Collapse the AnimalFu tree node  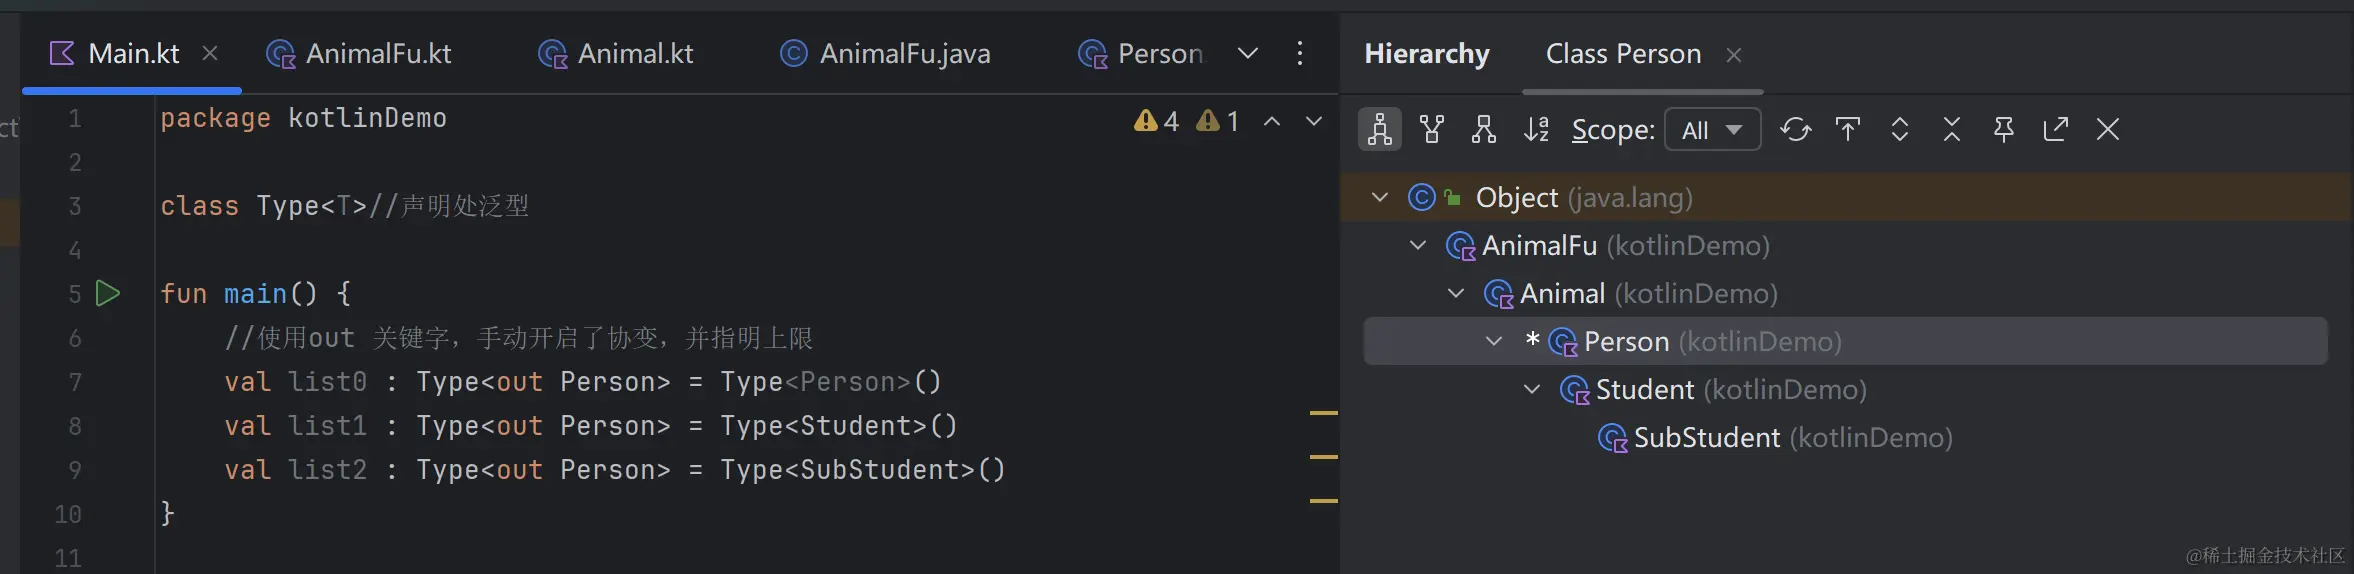point(1418,246)
